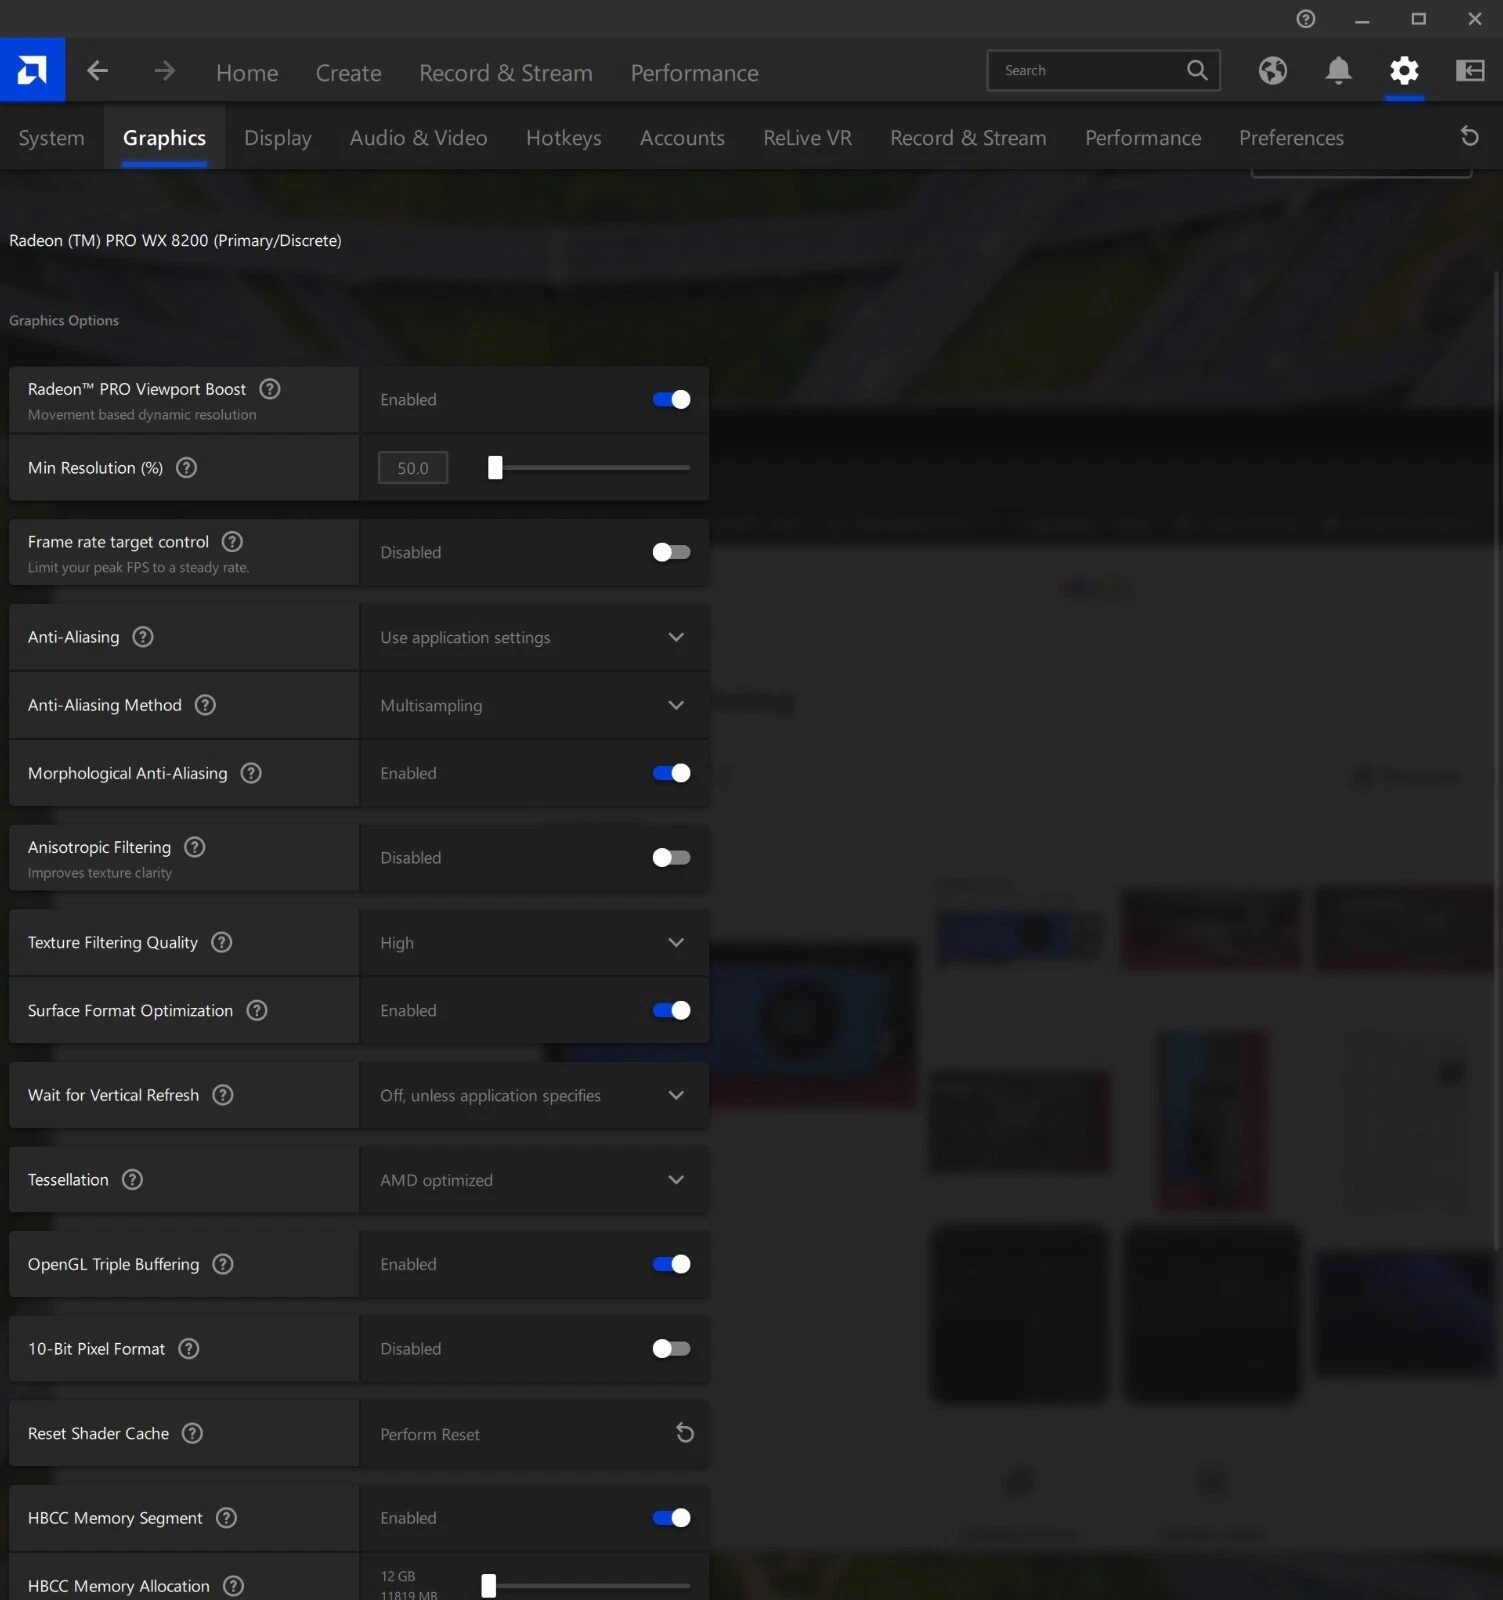Turn off Morphological Anti-Aliasing toggle
The image size is (1503, 1600).
tap(671, 773)
